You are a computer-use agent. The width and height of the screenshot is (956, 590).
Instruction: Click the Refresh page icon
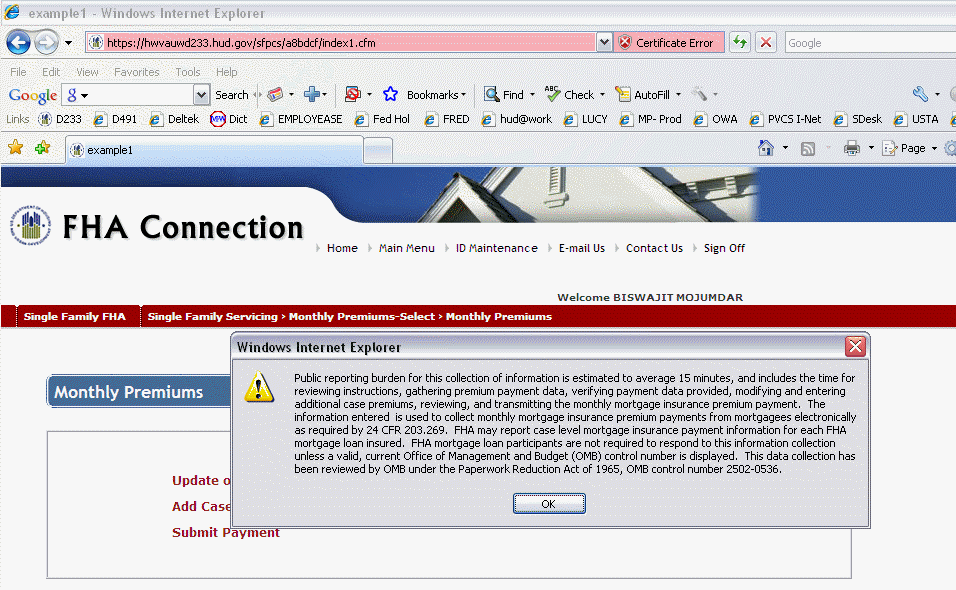tap(740, 43)
